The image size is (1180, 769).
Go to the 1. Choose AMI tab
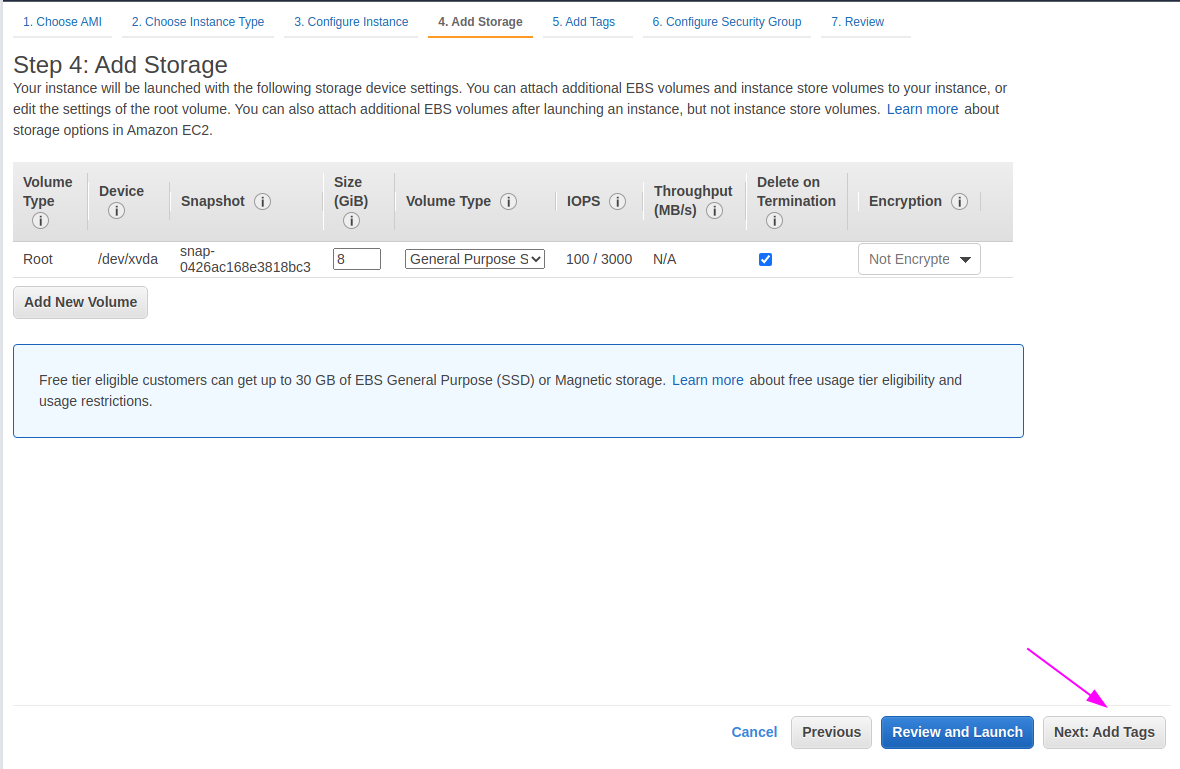pos(62,22)
